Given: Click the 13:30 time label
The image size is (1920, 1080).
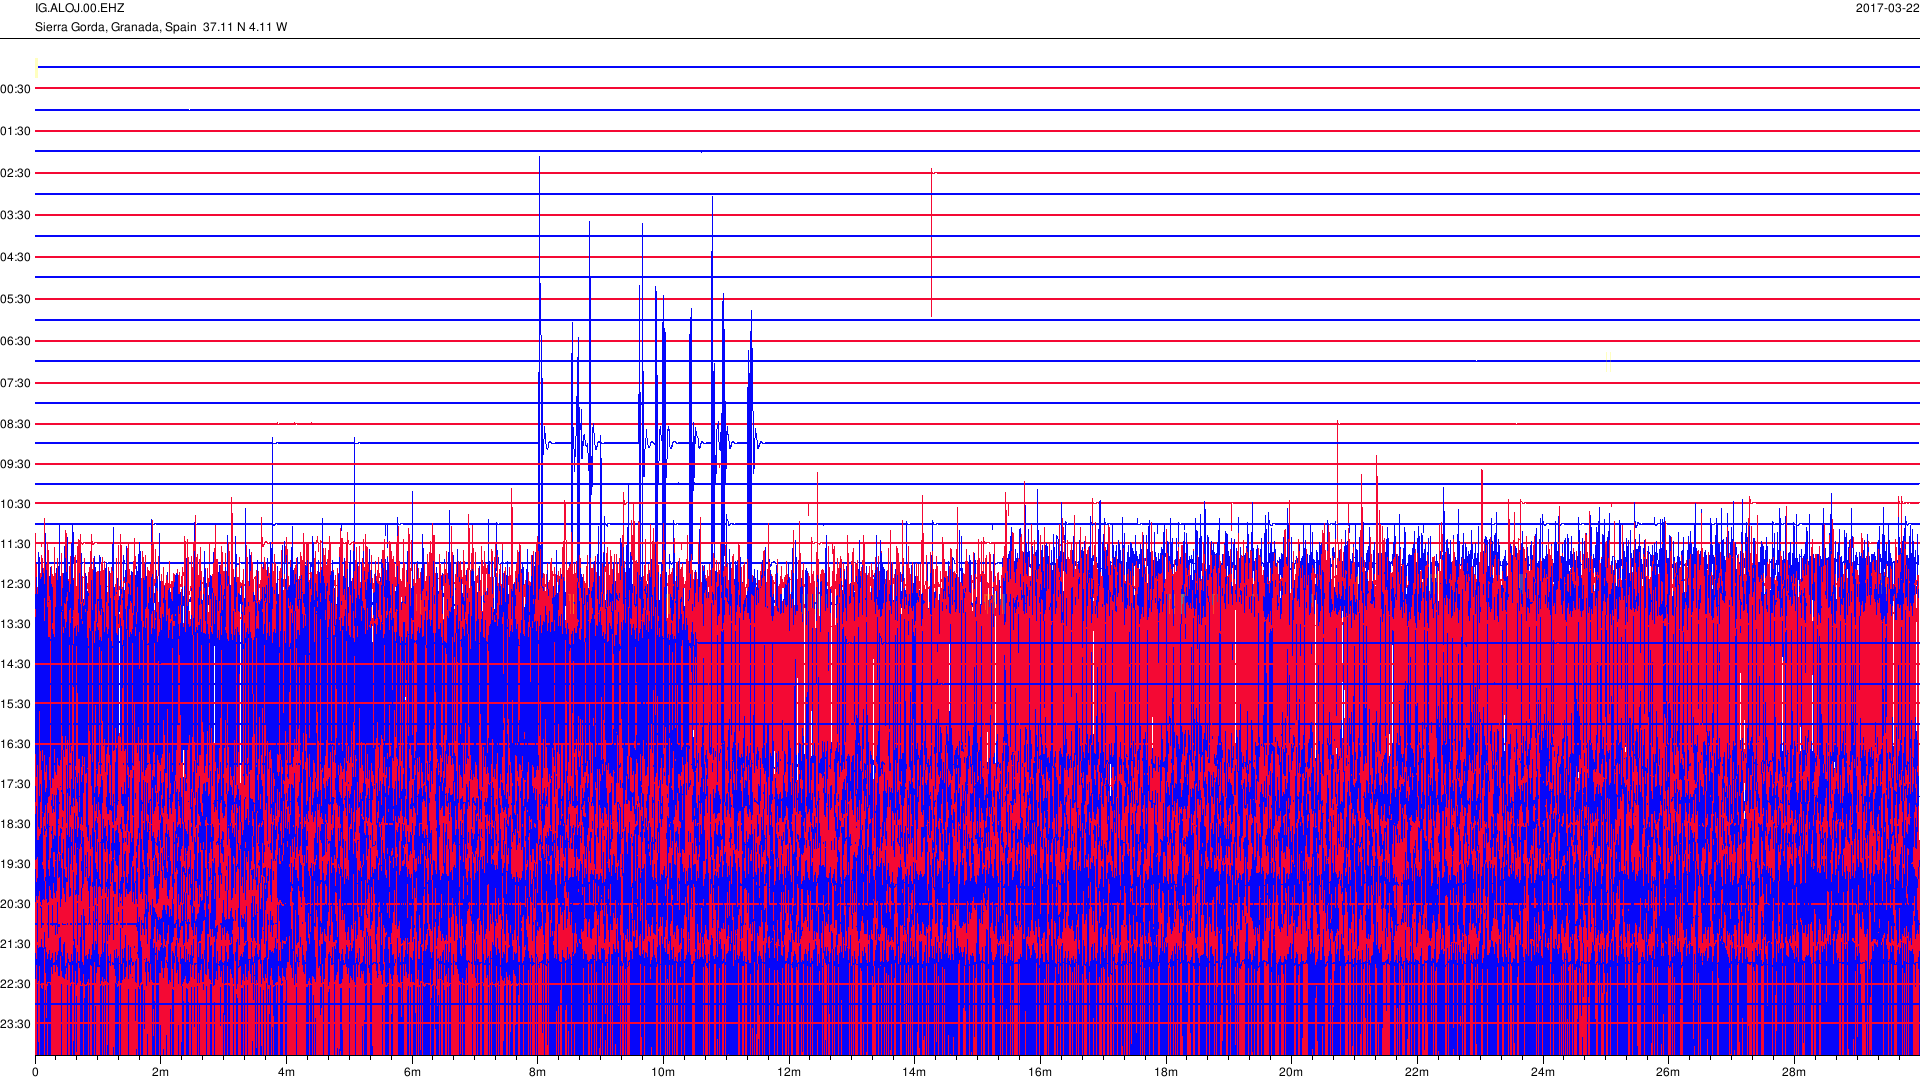Looking at the screenshot, I should pos(16,624).
